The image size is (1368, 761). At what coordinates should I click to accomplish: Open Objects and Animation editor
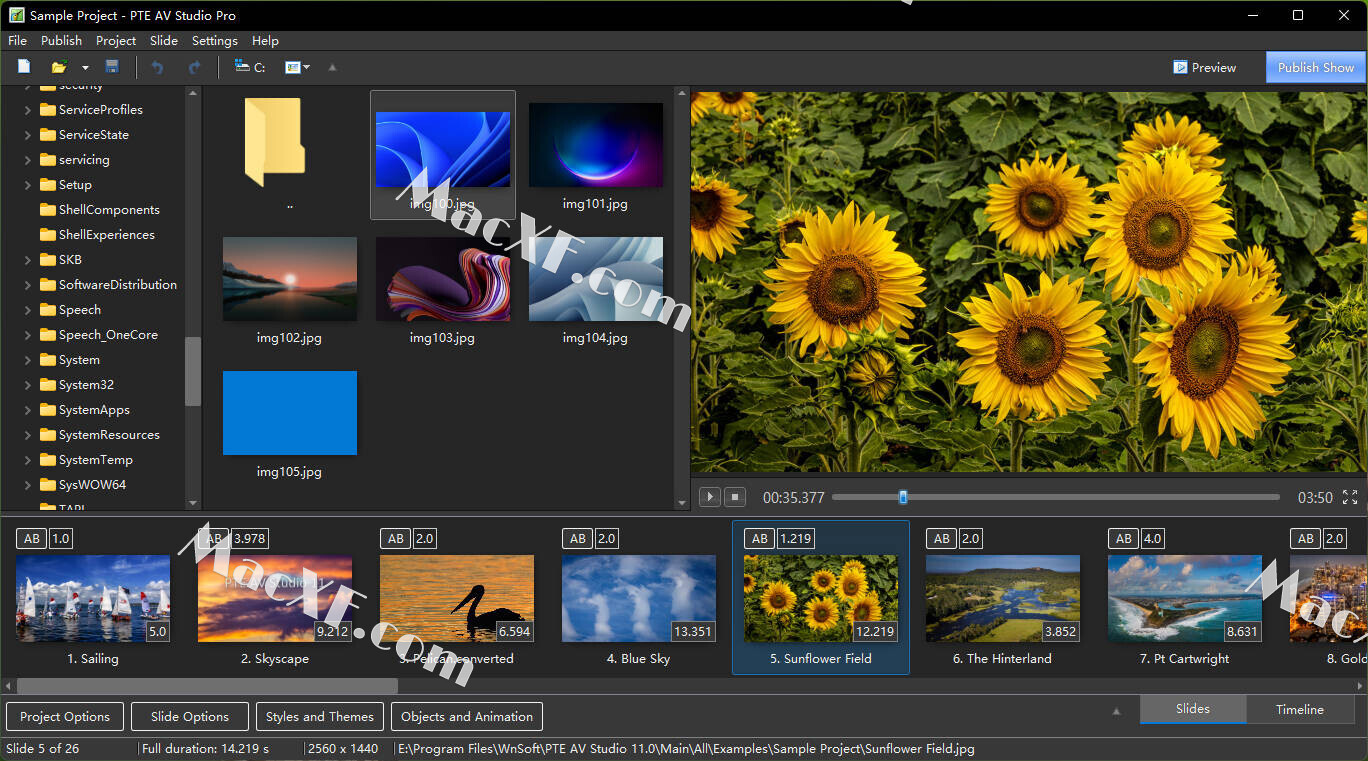pos(466,716)
